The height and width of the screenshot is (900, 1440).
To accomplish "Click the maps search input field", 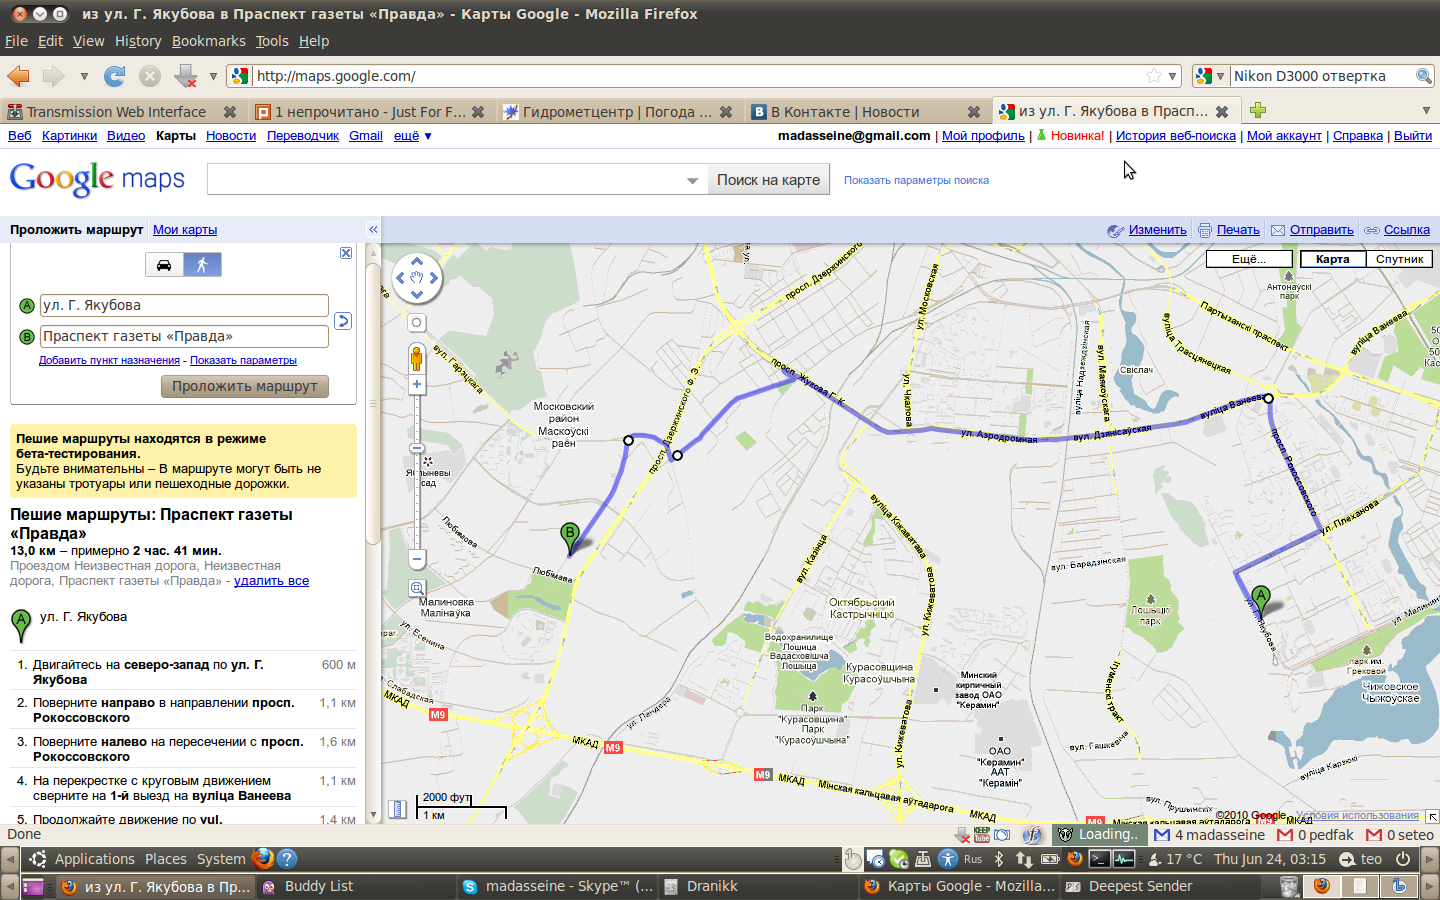I will (445, 180).
